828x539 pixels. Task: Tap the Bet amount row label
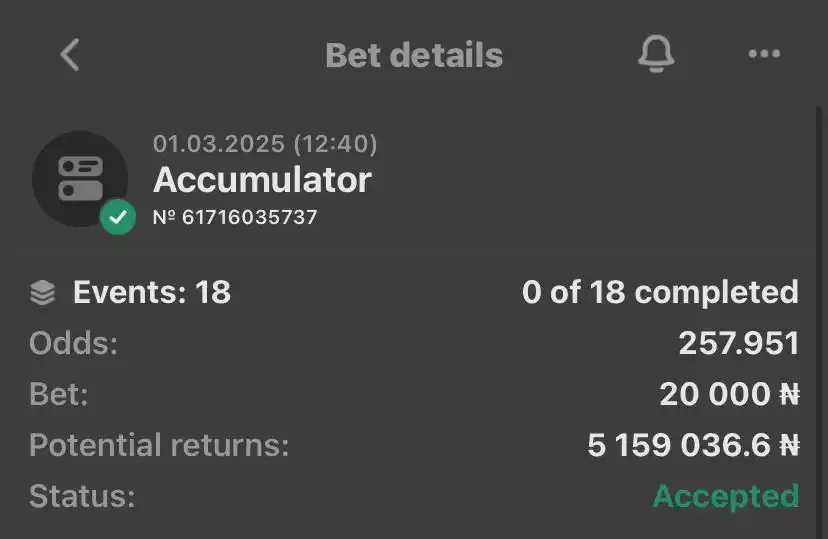(x=59, y=394)
